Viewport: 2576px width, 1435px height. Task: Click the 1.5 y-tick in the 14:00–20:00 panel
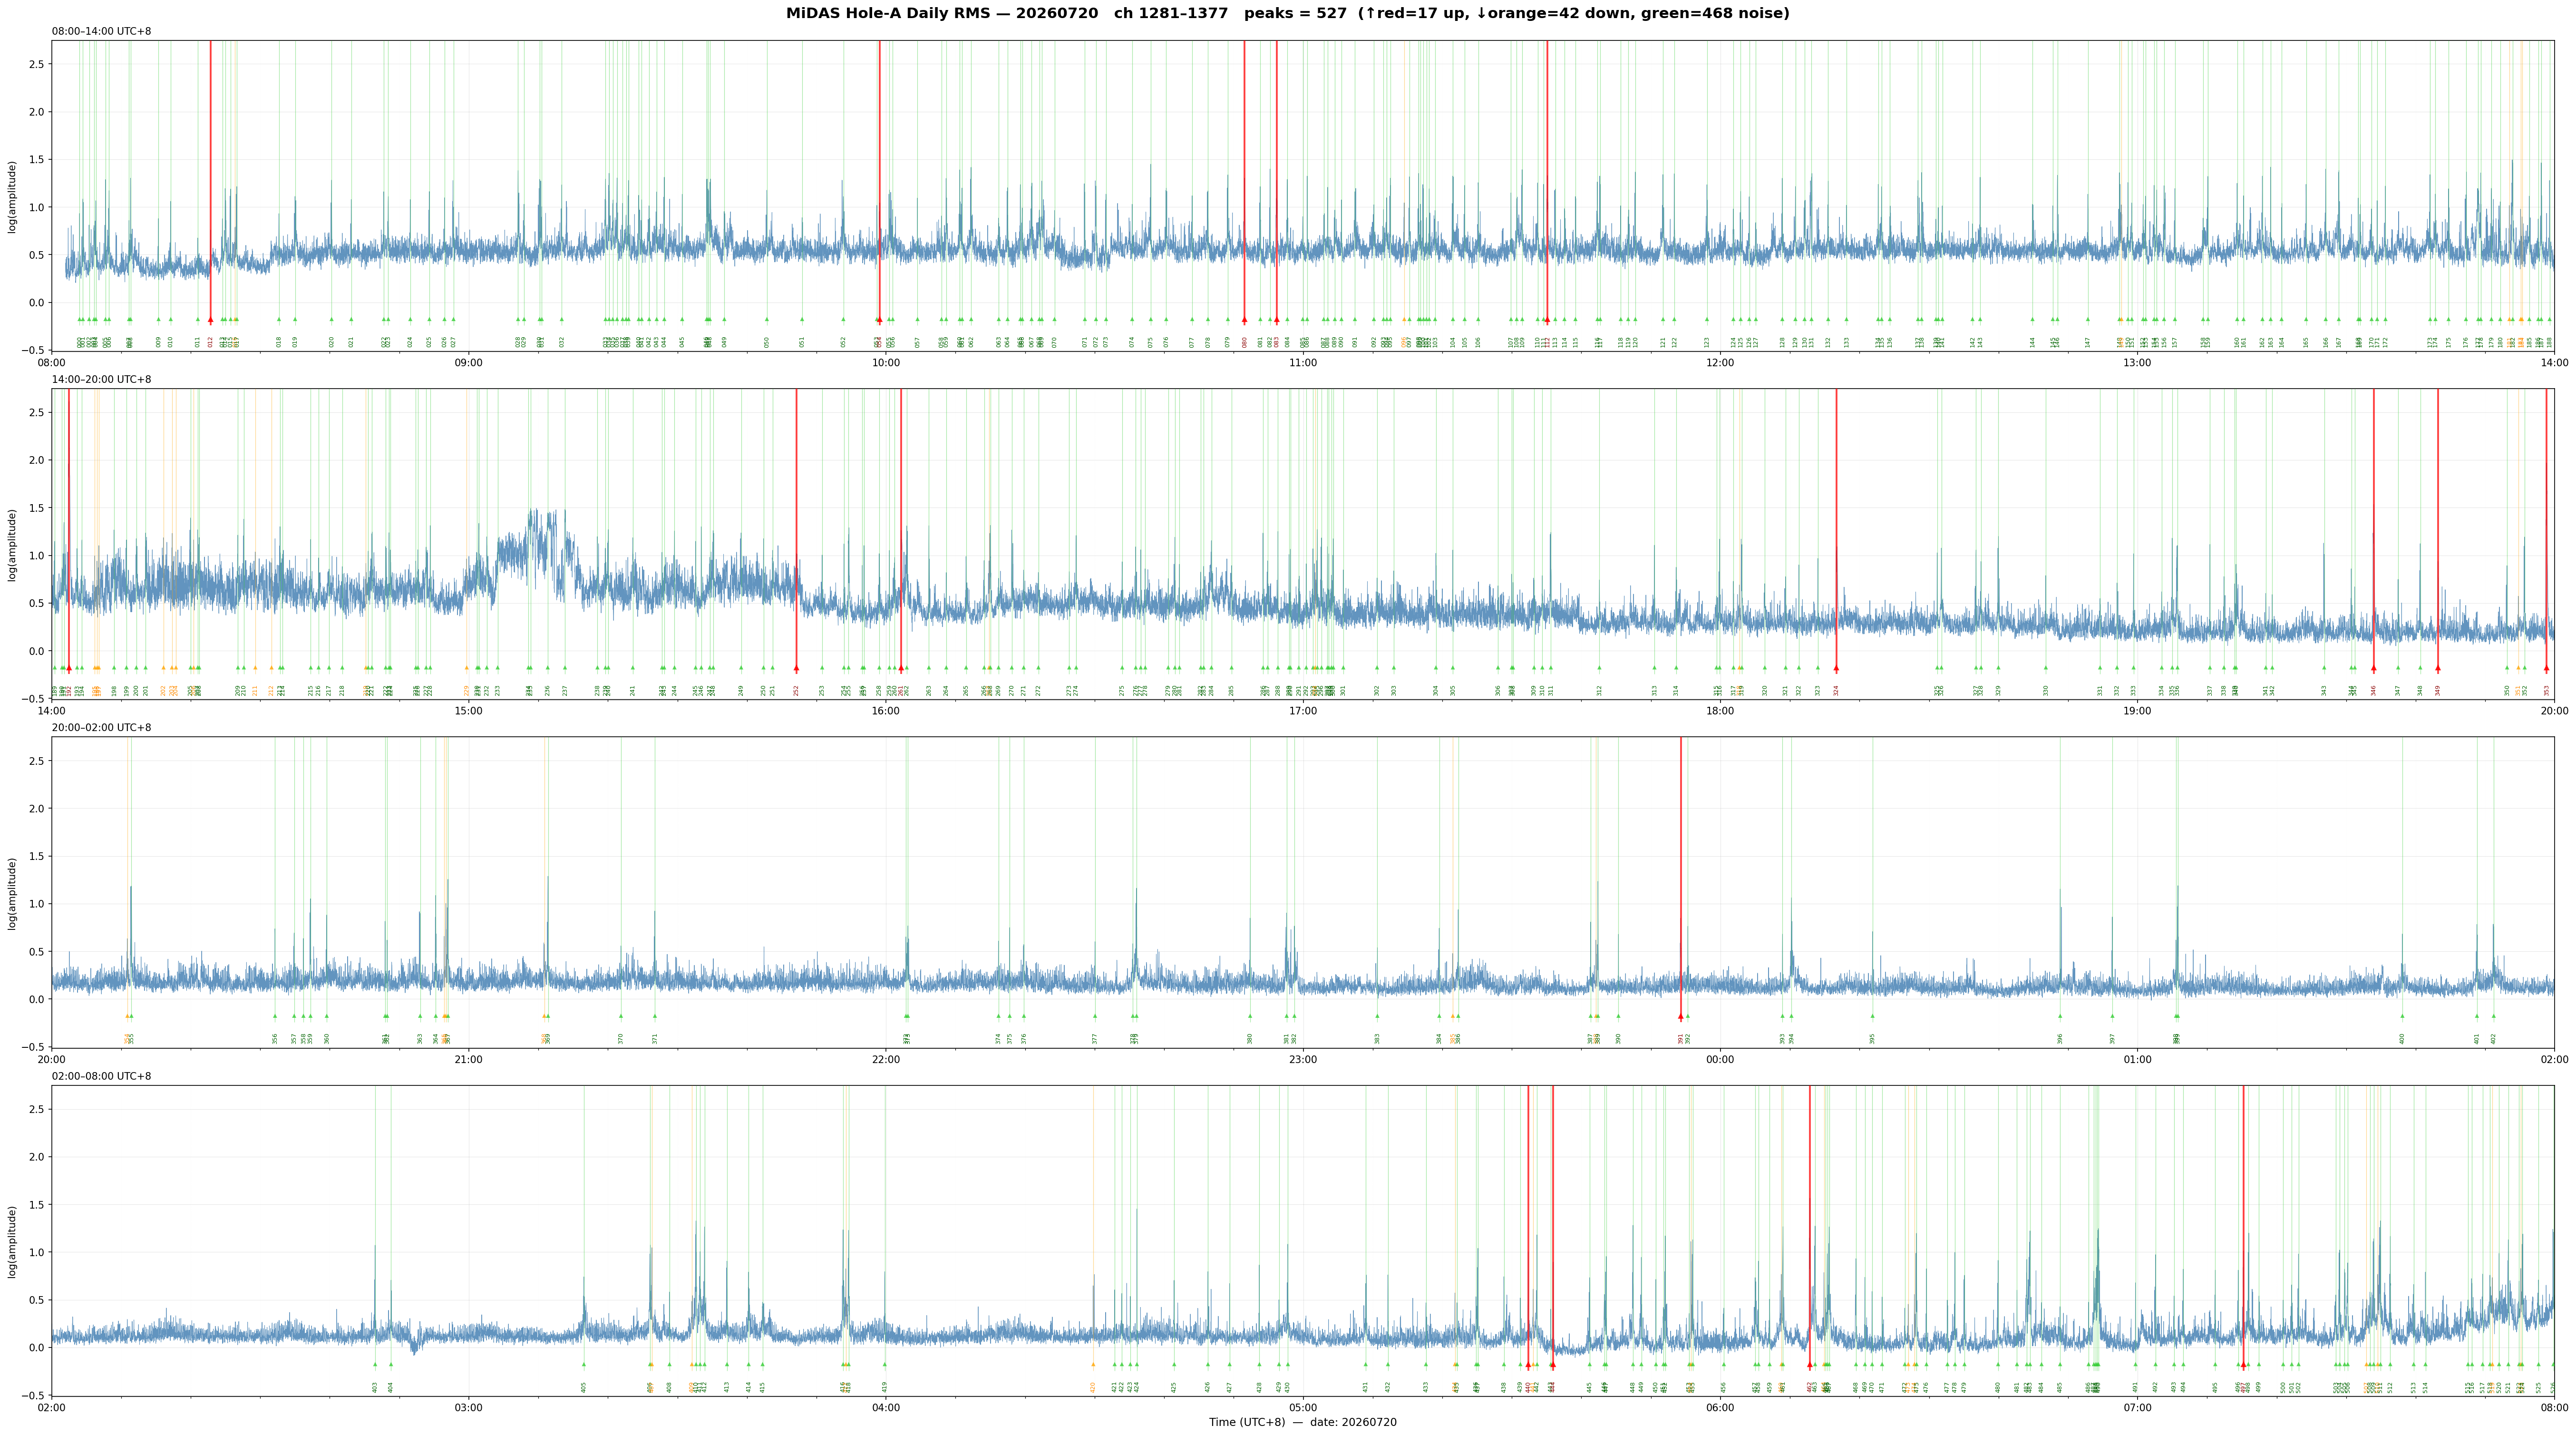[37, 508]
